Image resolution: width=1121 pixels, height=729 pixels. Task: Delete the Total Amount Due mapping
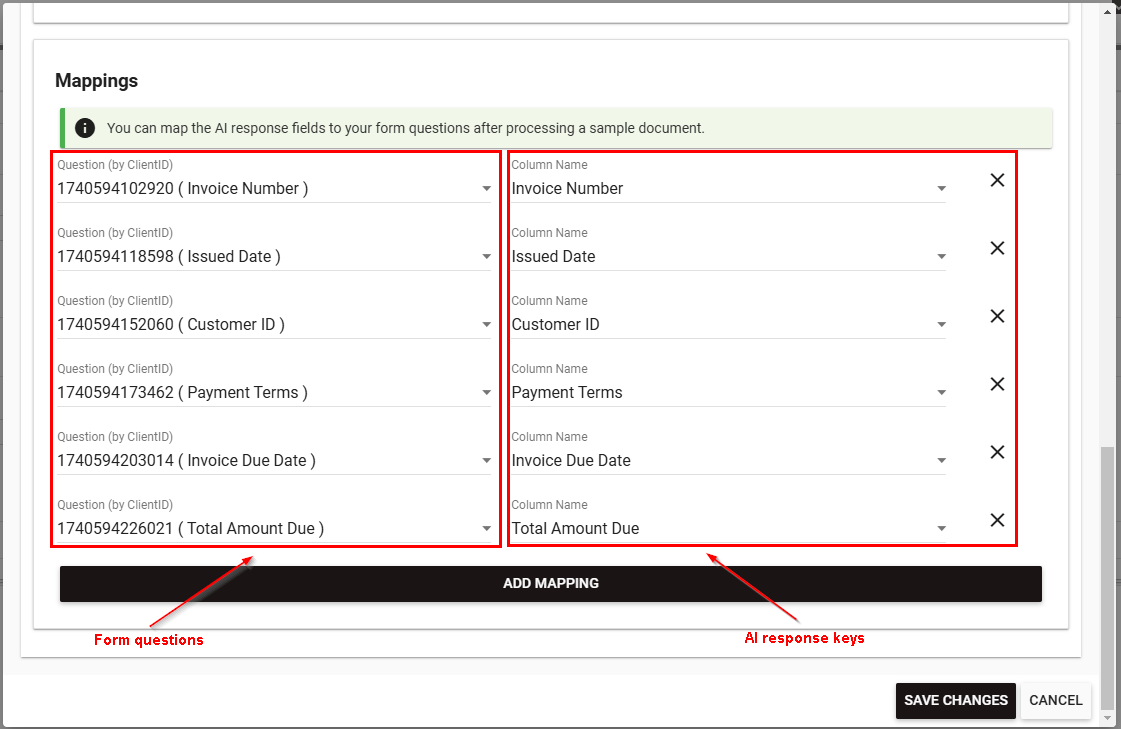(997, 520)
